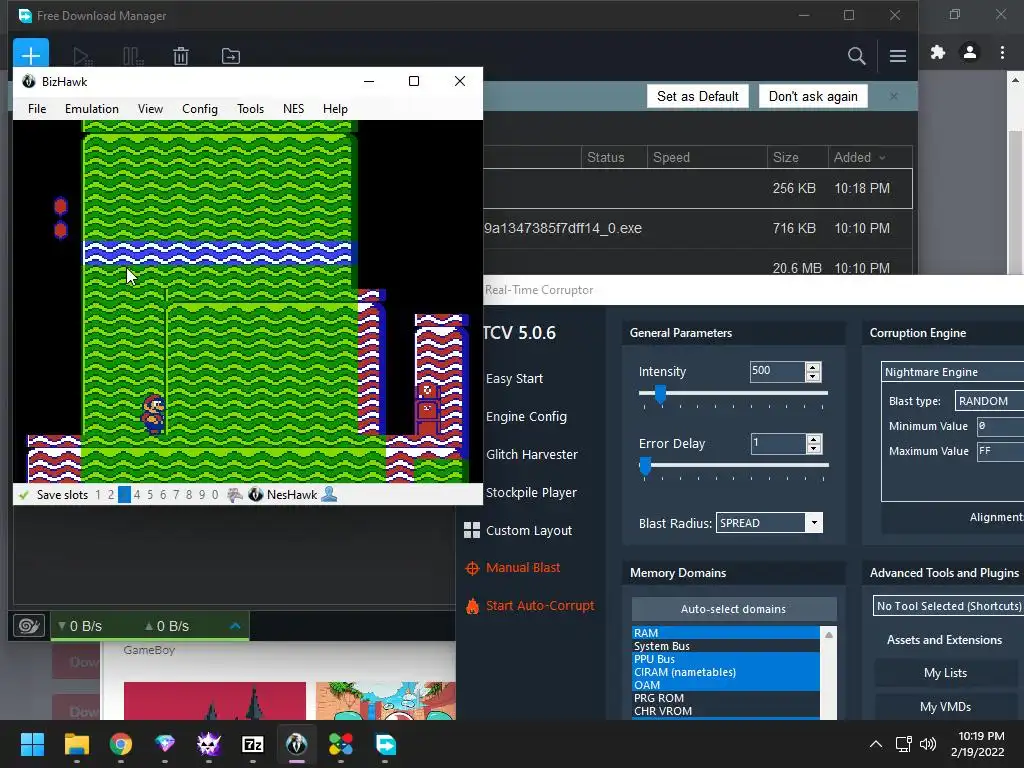Open File Explorer from taskbar
The width and height of the screenshot is (1024, 768).
(76, 744)
